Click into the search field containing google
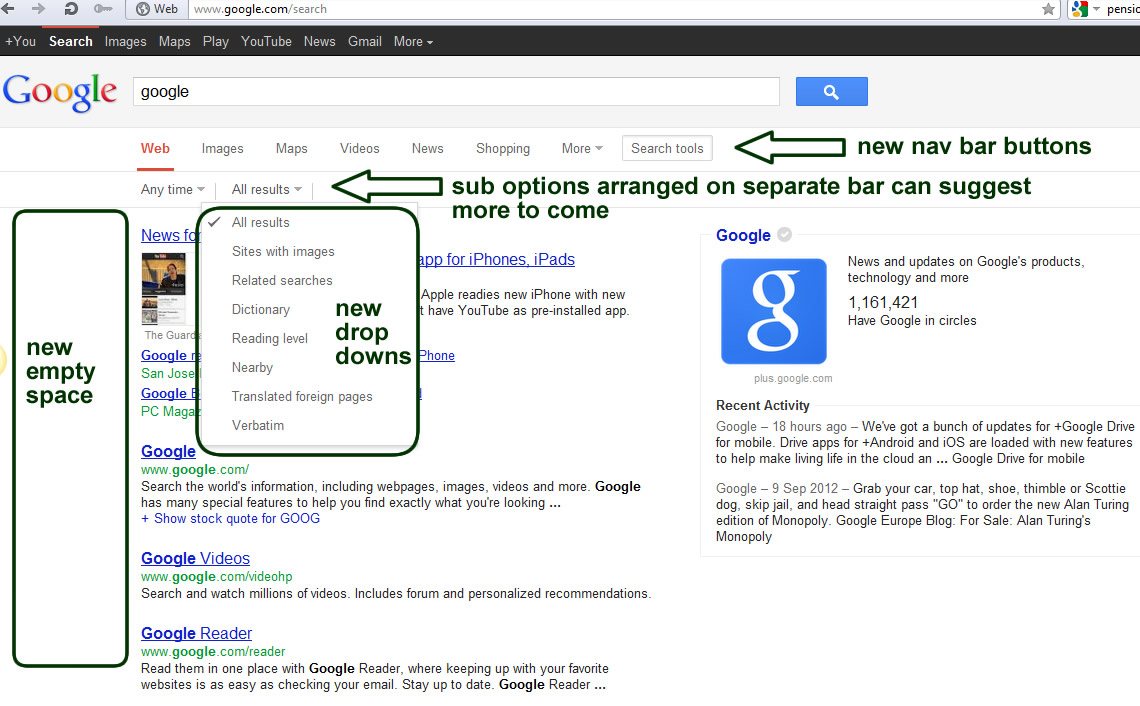This screenshot has width=1140, height=706. 457,92
